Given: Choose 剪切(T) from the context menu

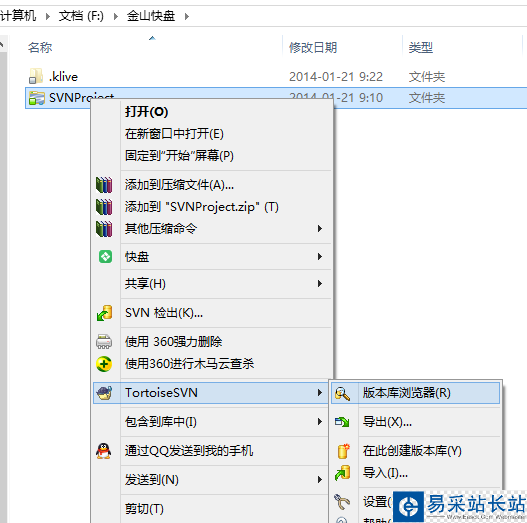Looking at the screenshot, I should 144,509.
